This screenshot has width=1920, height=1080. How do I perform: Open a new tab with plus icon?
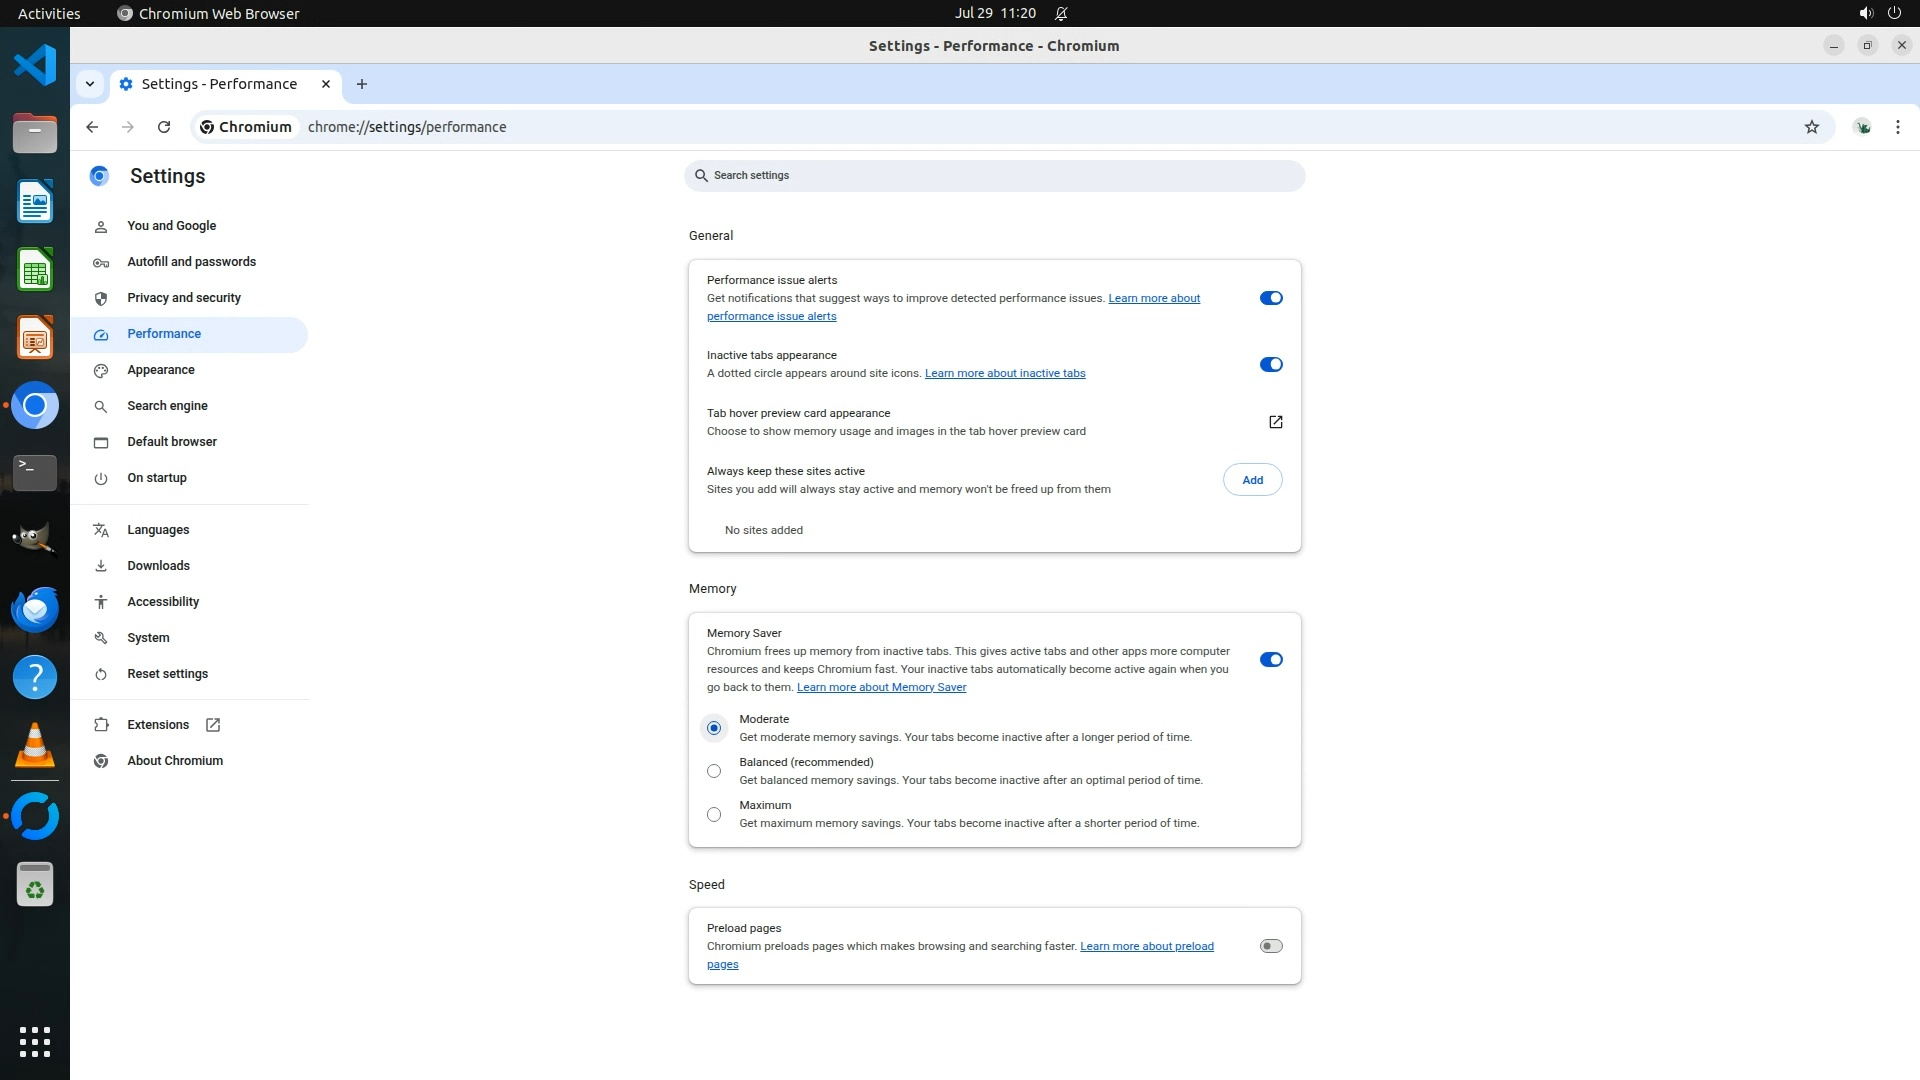coord(362,84)
